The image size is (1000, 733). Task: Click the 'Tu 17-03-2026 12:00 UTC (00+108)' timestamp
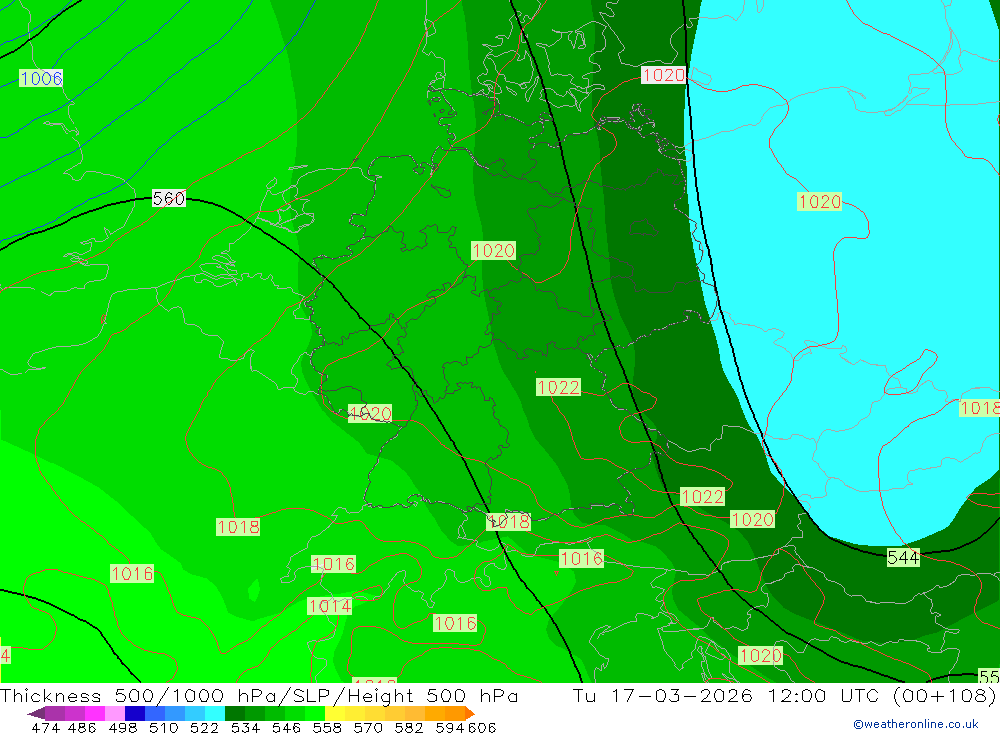(x=784, y=695)
